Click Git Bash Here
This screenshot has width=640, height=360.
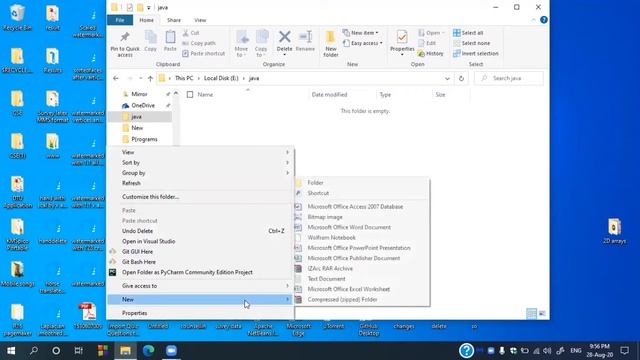pos(200,262)
